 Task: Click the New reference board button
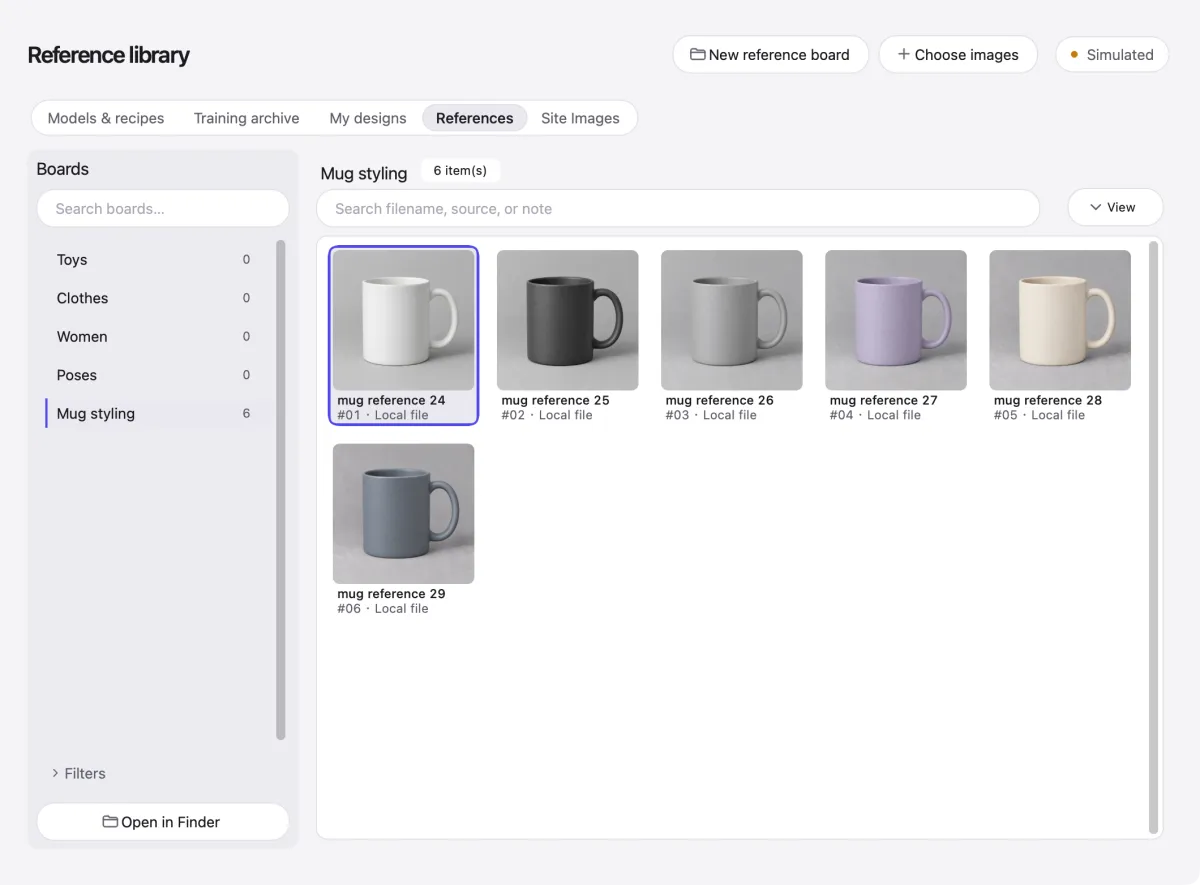(770, 55)
